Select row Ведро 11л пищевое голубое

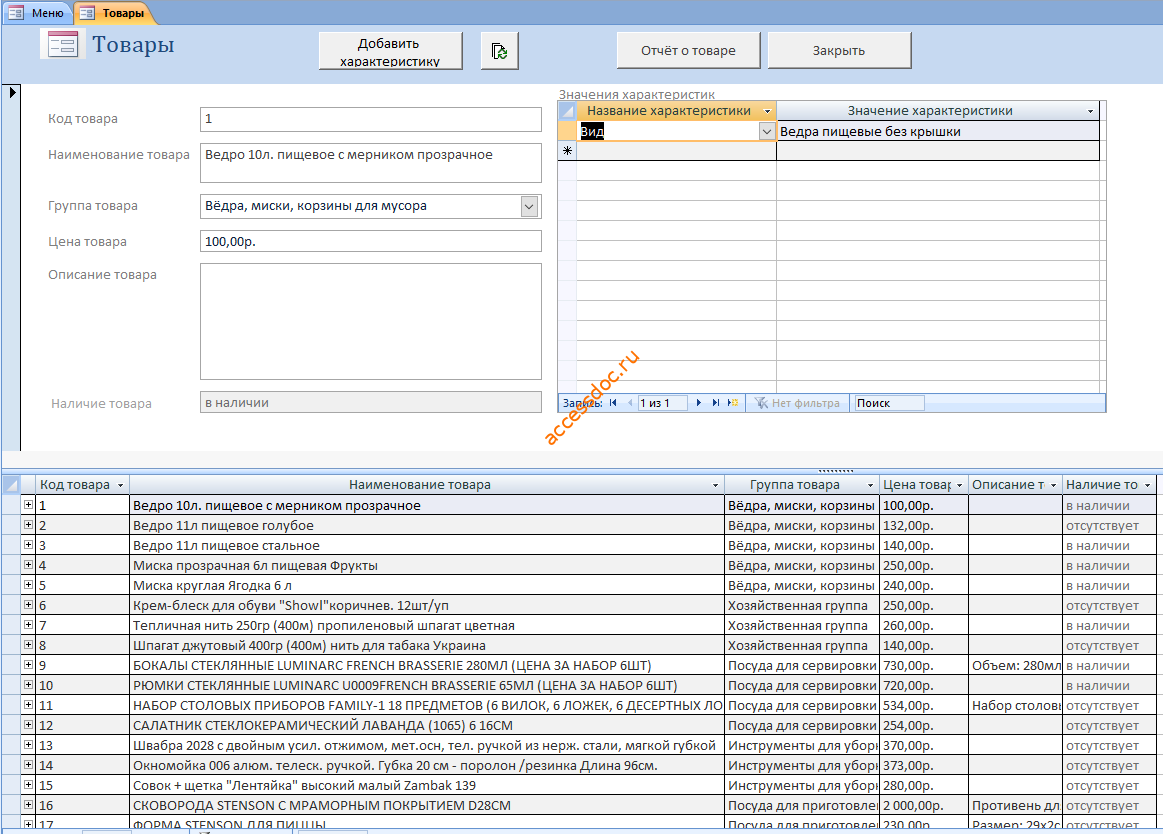pyautogui.click(x=427, y=525)
